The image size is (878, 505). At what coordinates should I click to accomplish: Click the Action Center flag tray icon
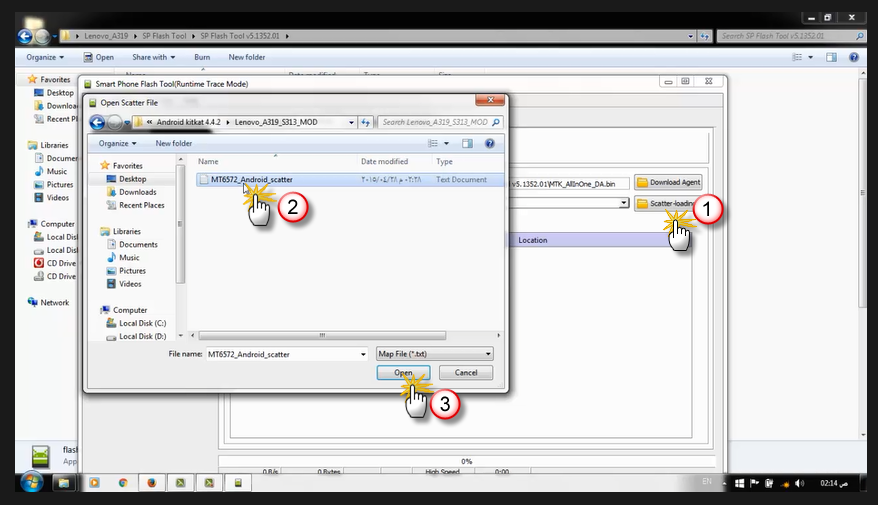coord(754,483)
